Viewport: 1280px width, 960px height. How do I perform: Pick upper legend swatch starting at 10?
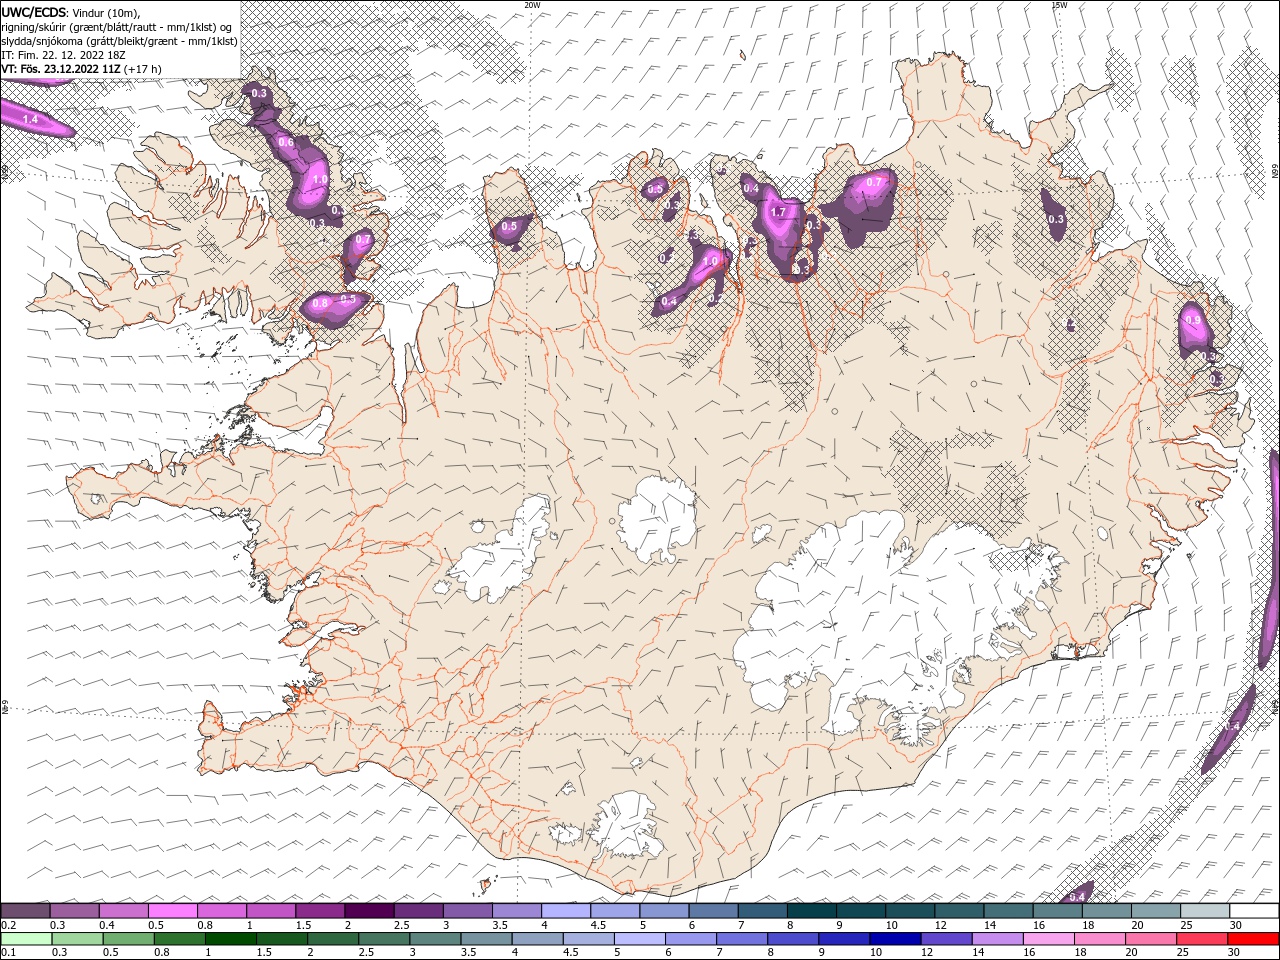click(910, 911)
